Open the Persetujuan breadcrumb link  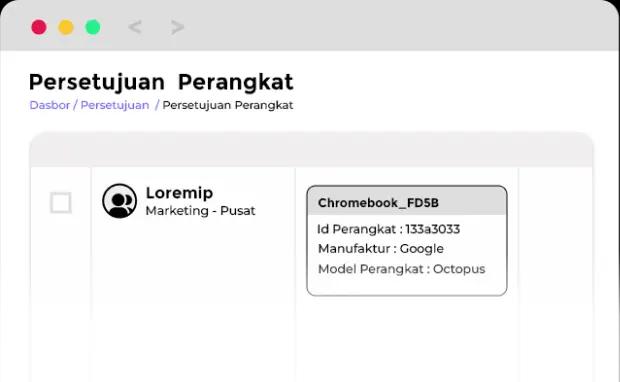(x=115, y=105)
